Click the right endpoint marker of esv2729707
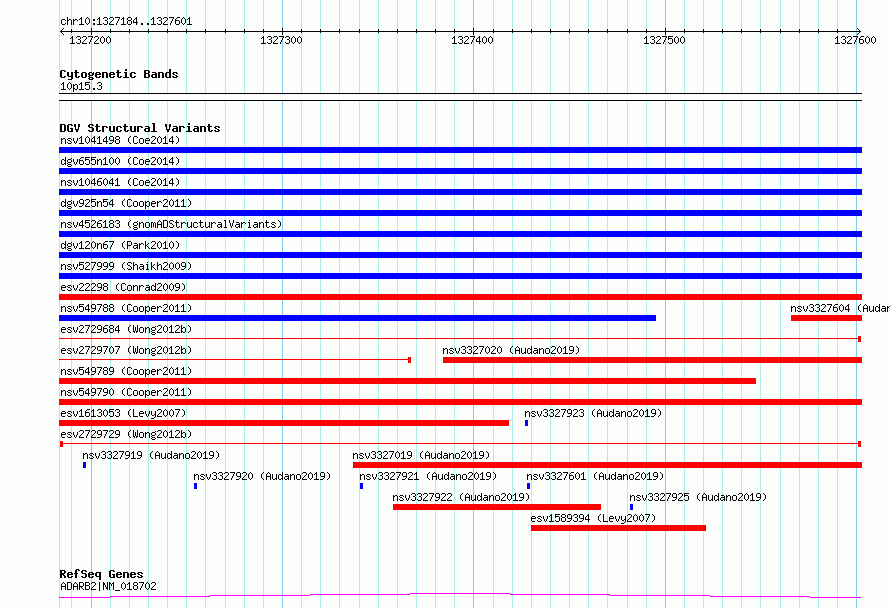Viewport: 890px width, 608px height. click(410, 360)
